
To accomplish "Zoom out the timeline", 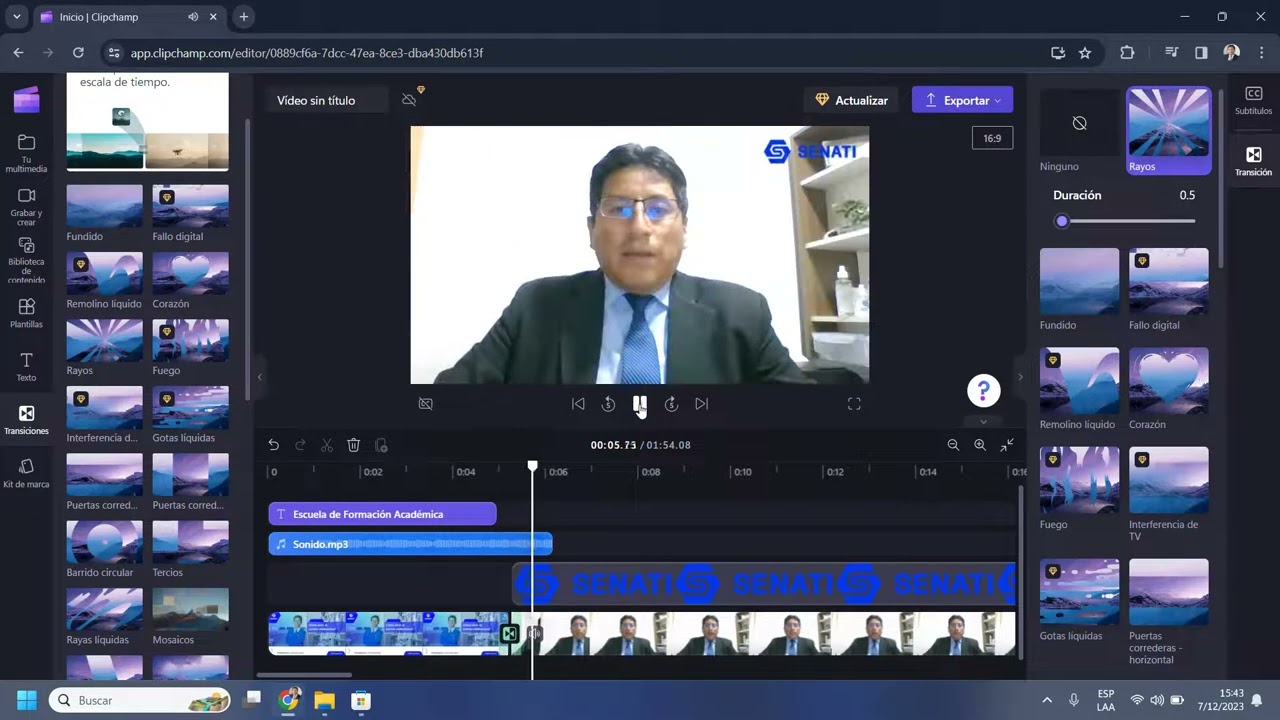I will [x=953, y=445].
